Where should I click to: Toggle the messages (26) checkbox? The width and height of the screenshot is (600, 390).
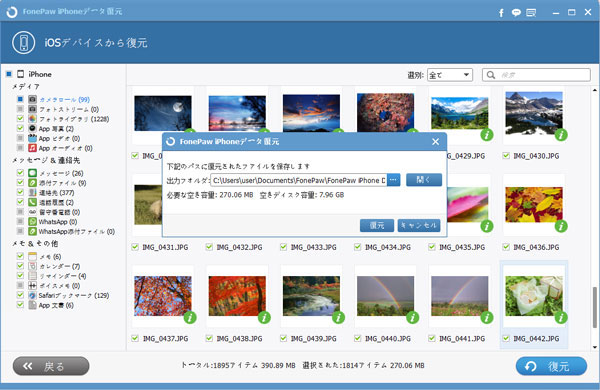point(20,173)
